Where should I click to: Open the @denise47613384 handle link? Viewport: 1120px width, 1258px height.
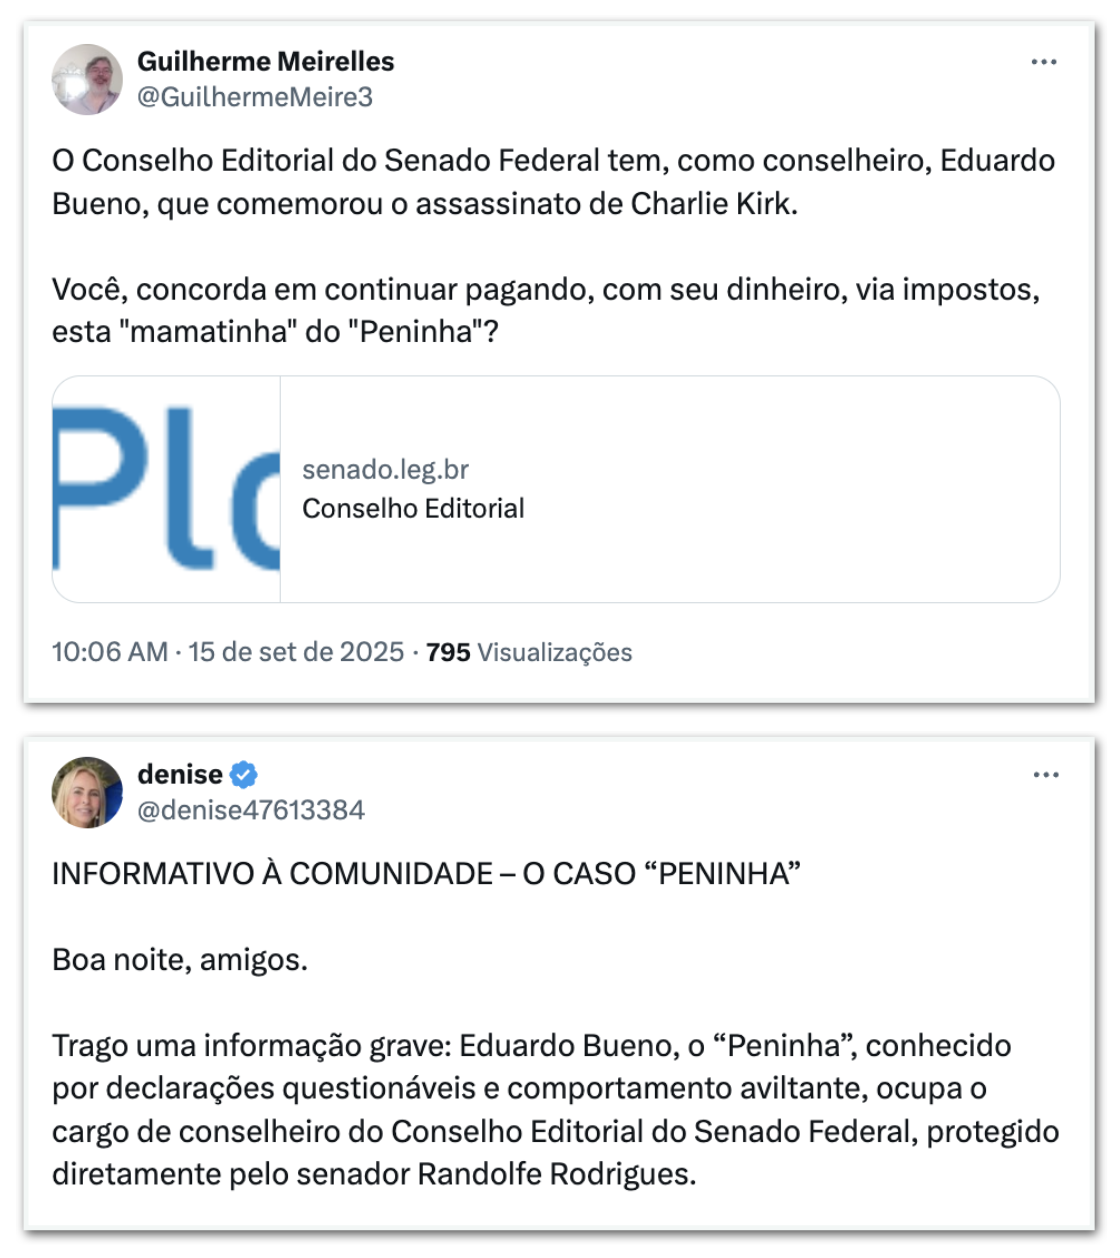250,810
